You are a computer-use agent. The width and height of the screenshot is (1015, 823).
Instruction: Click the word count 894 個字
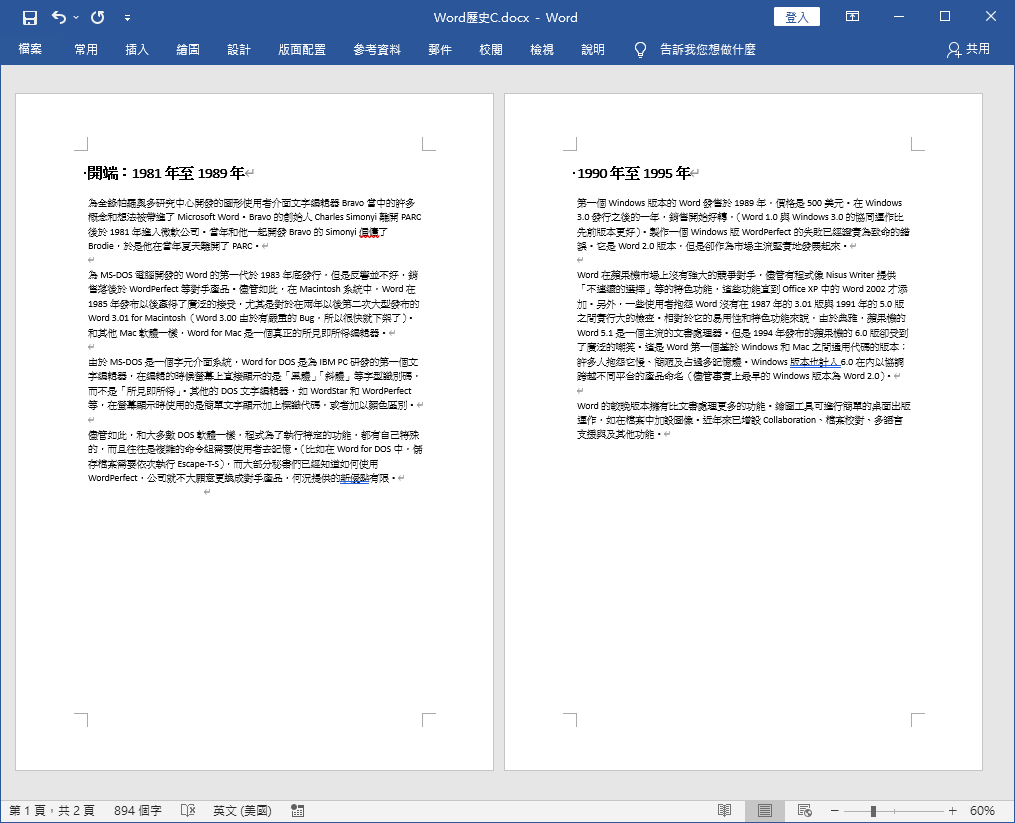point(137,811)
